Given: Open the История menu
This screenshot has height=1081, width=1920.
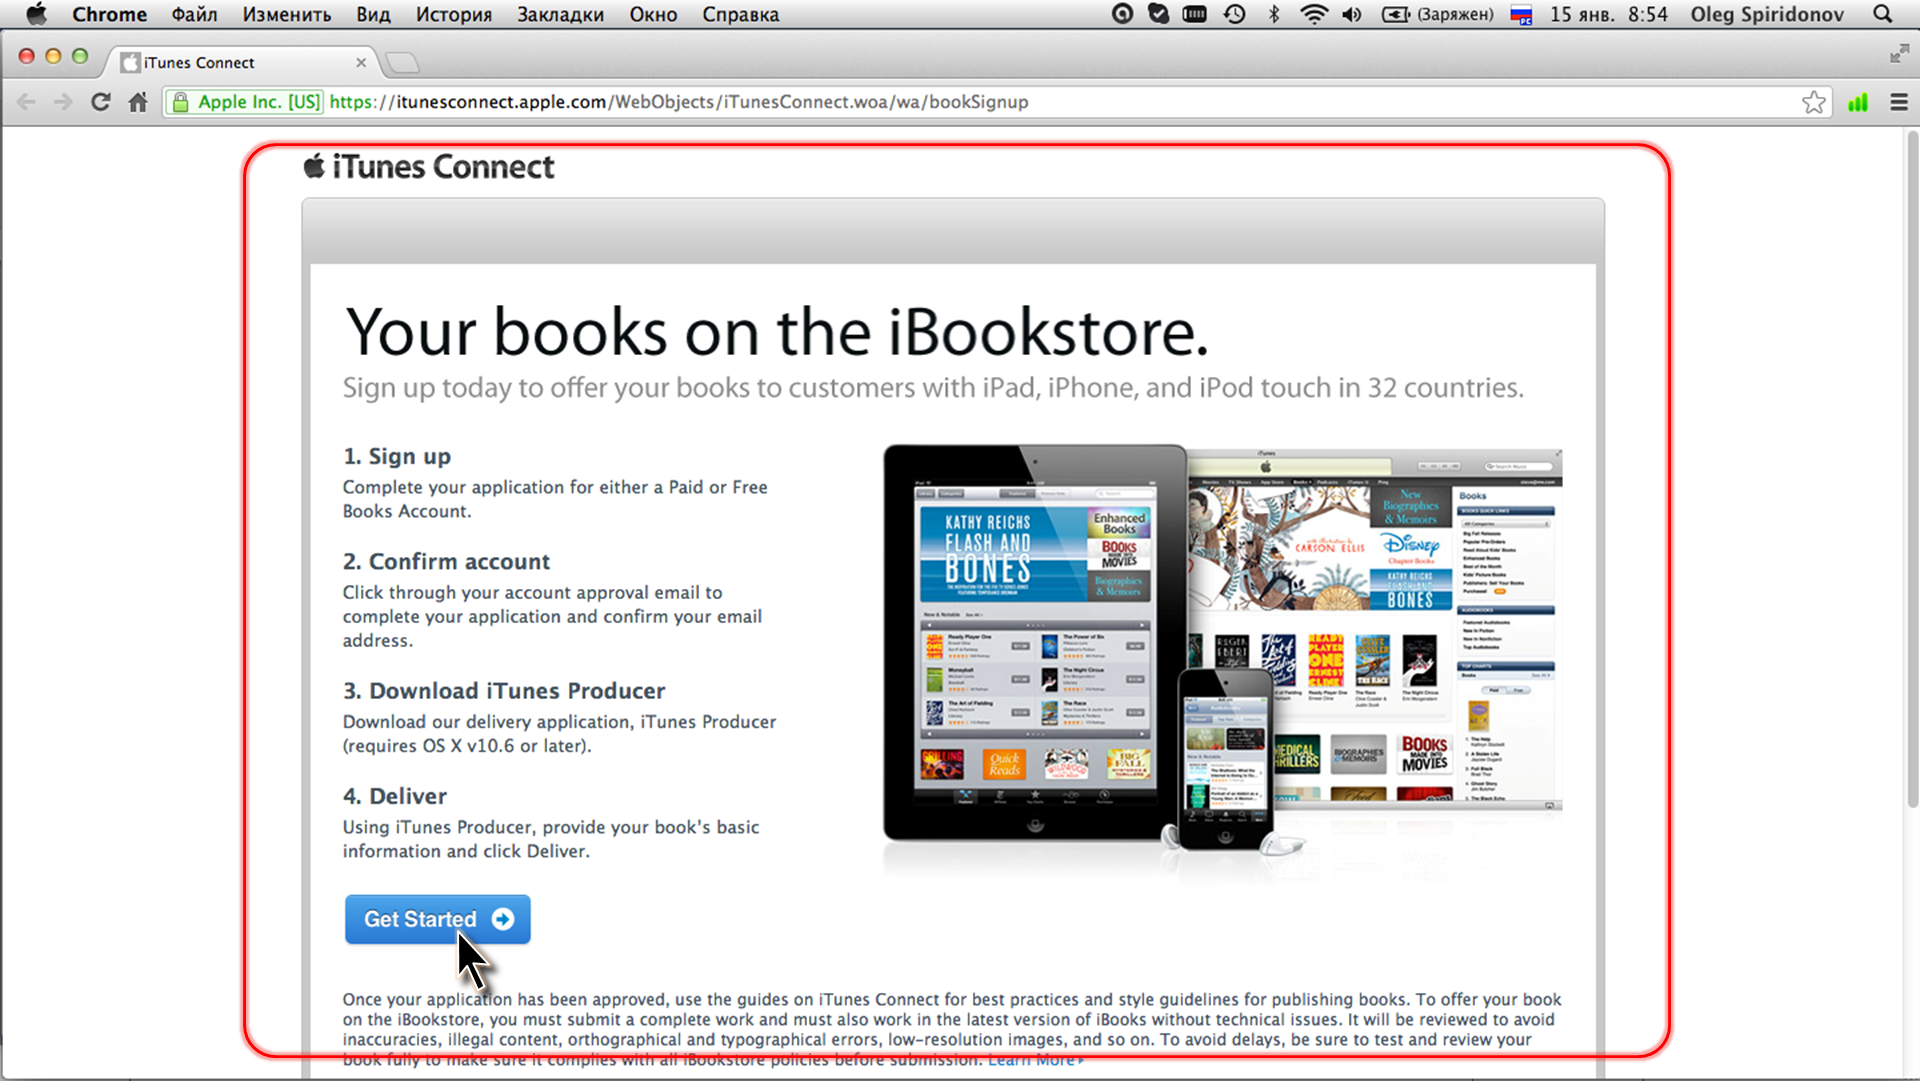Looking at the screenshot, I should 453,14.
